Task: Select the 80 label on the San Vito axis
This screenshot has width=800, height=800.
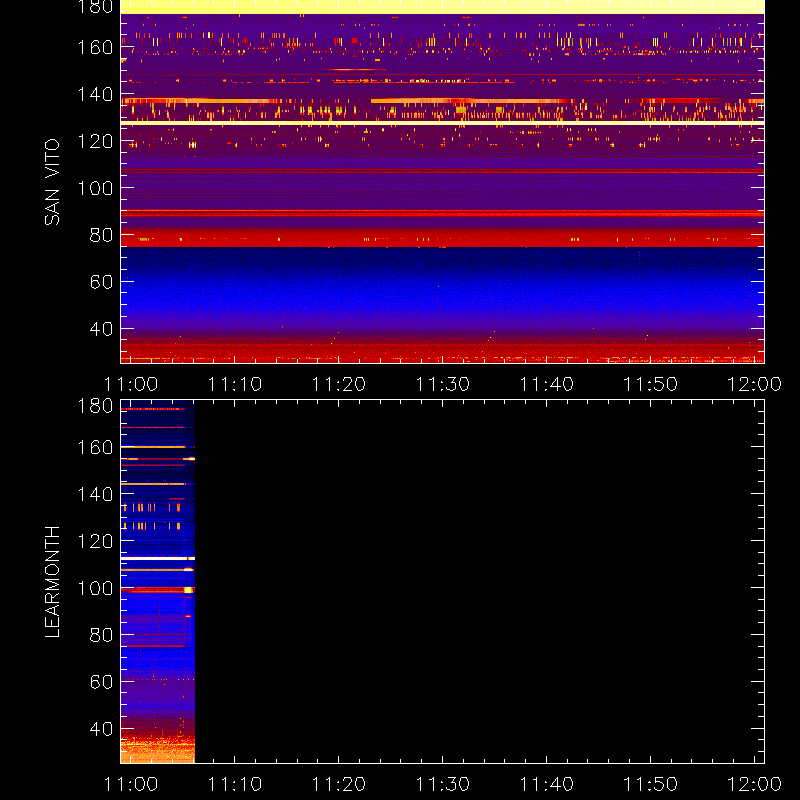Action: [101, 235]
